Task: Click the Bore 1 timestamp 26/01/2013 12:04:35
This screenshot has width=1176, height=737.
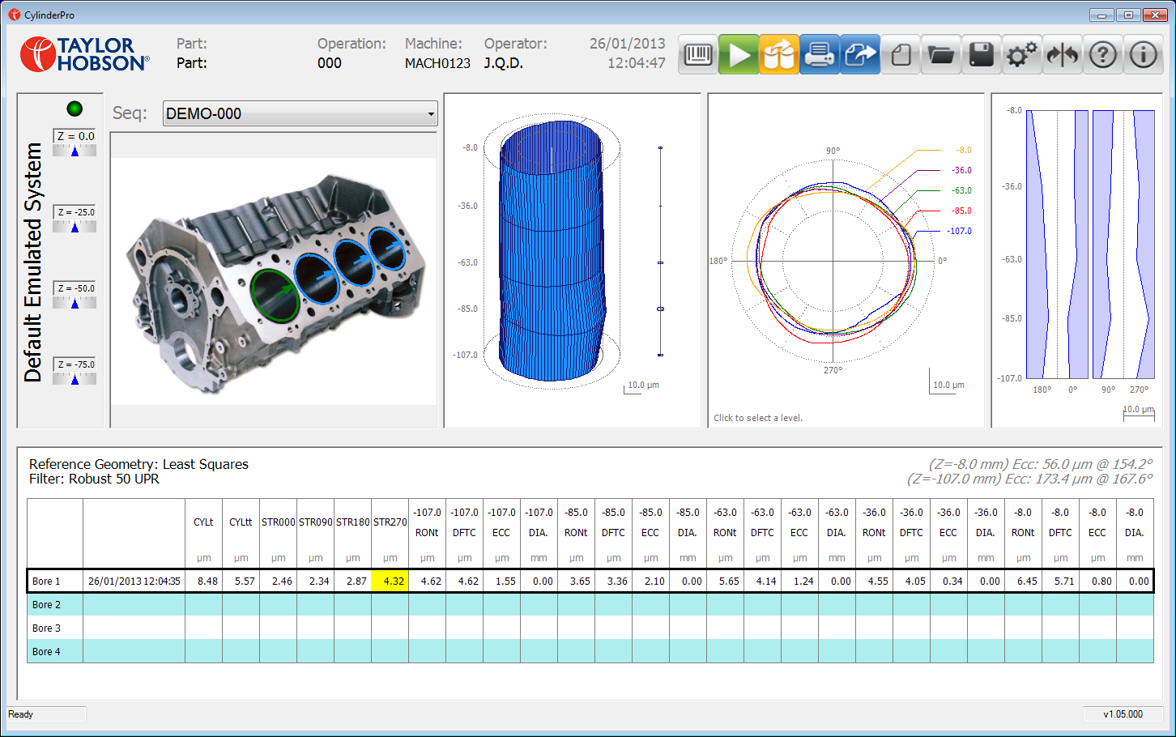Action: point(134,581)
